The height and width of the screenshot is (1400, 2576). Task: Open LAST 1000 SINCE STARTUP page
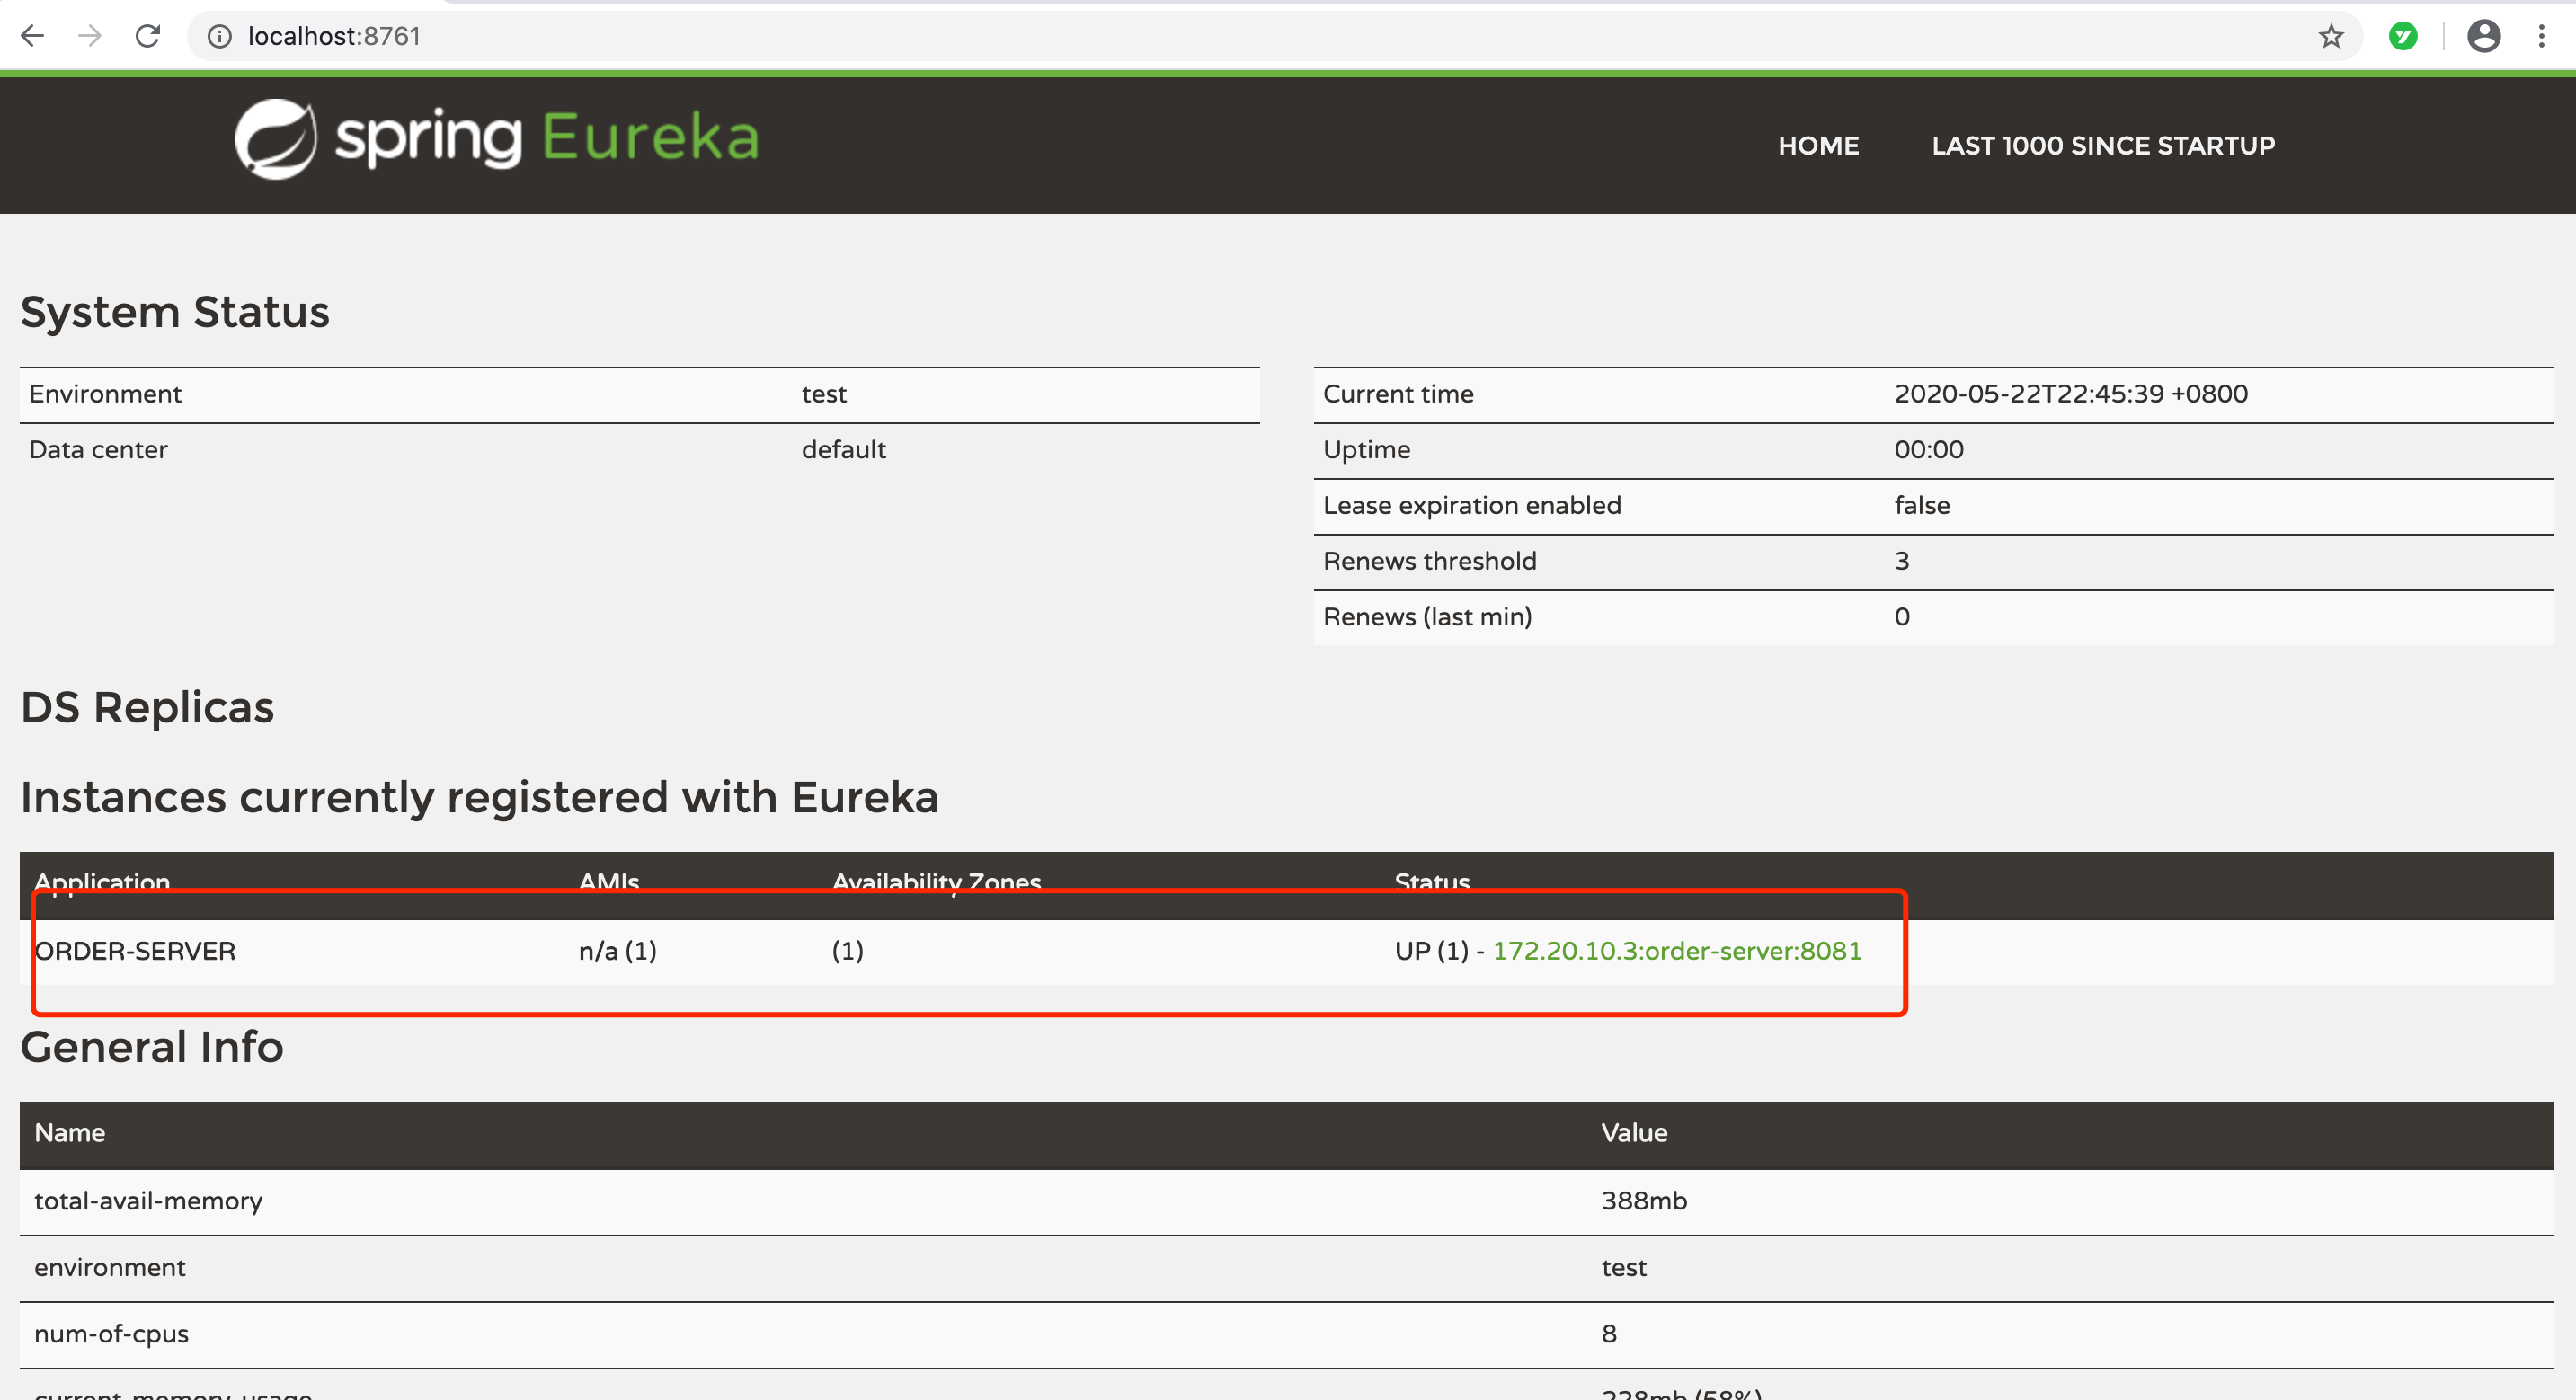[2103, 146]
